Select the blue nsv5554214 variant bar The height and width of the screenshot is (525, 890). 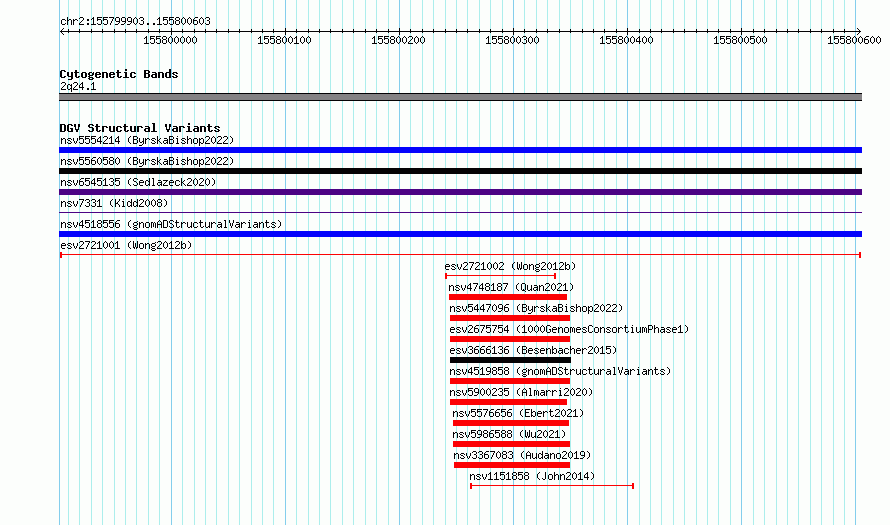click(x=460, y=150)
